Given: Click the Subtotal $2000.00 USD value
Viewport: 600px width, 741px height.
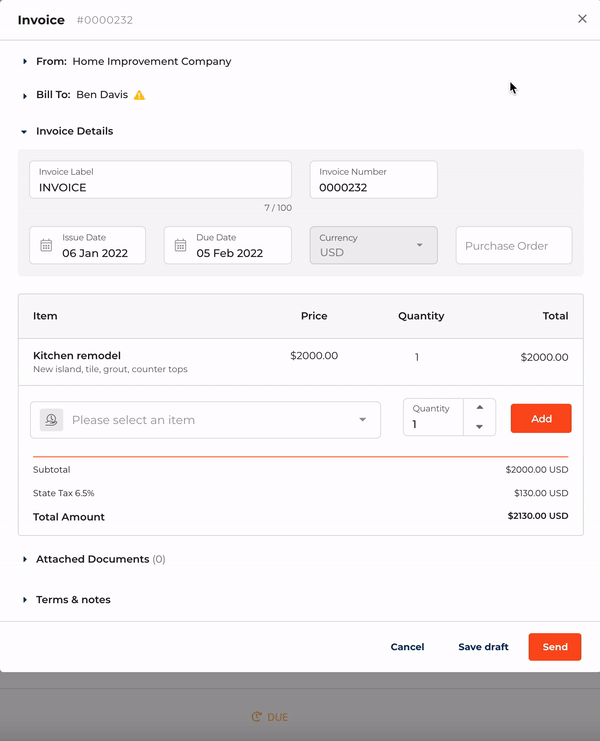Looking at the screenshot, I should click(x=537, y=469).
